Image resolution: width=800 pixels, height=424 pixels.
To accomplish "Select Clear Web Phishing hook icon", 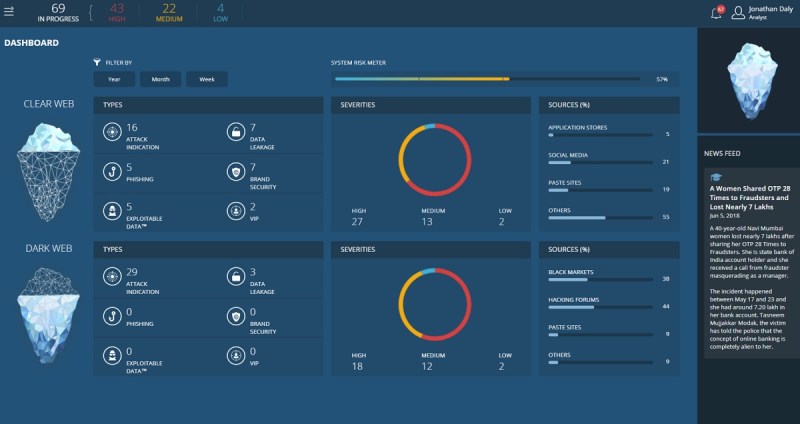I will (x=113, y=171).
